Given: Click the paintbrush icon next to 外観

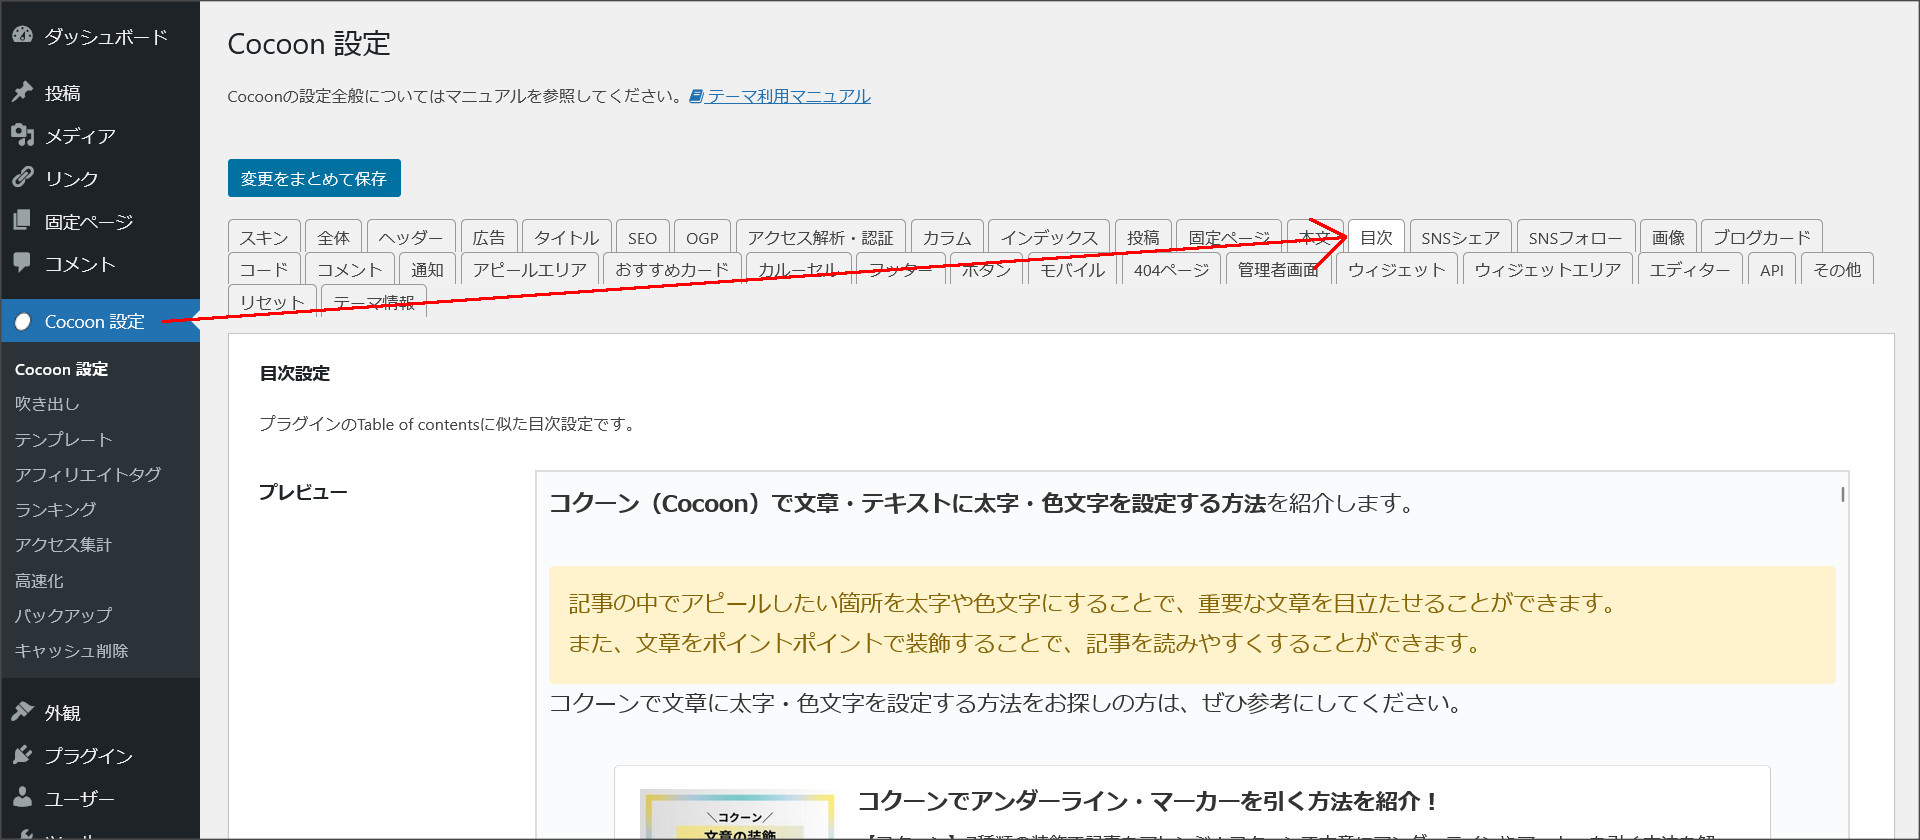Looking at the screenshot, I should tap(22, 712).
